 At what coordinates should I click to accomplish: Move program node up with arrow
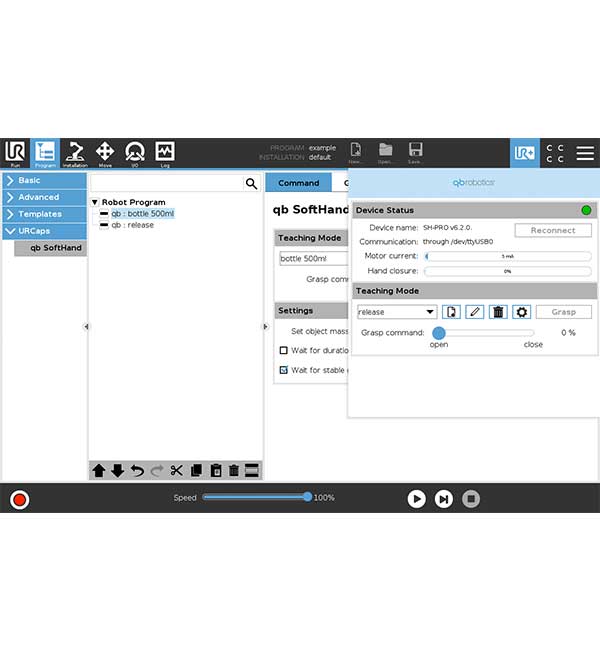tap(99, 471)
